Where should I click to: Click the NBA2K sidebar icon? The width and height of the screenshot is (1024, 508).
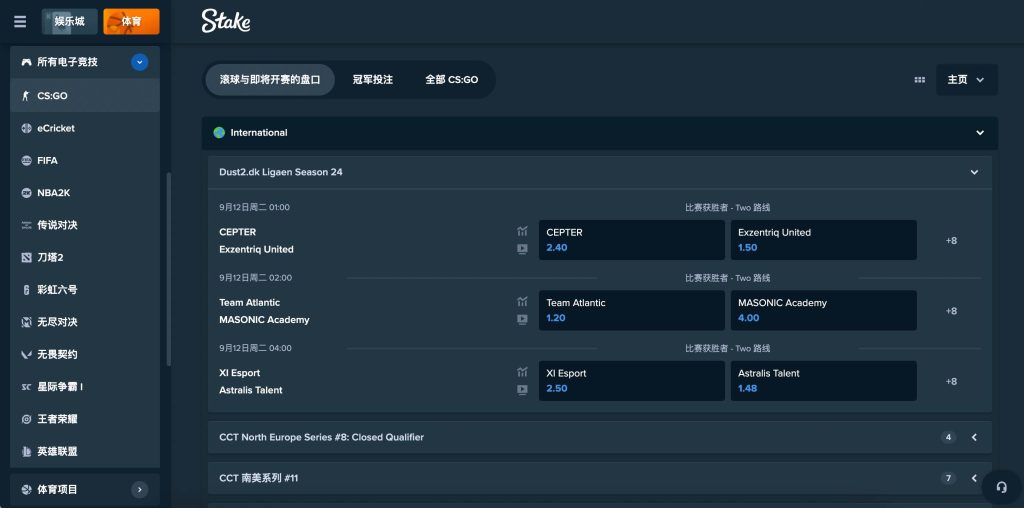click(x=26, y=193)
